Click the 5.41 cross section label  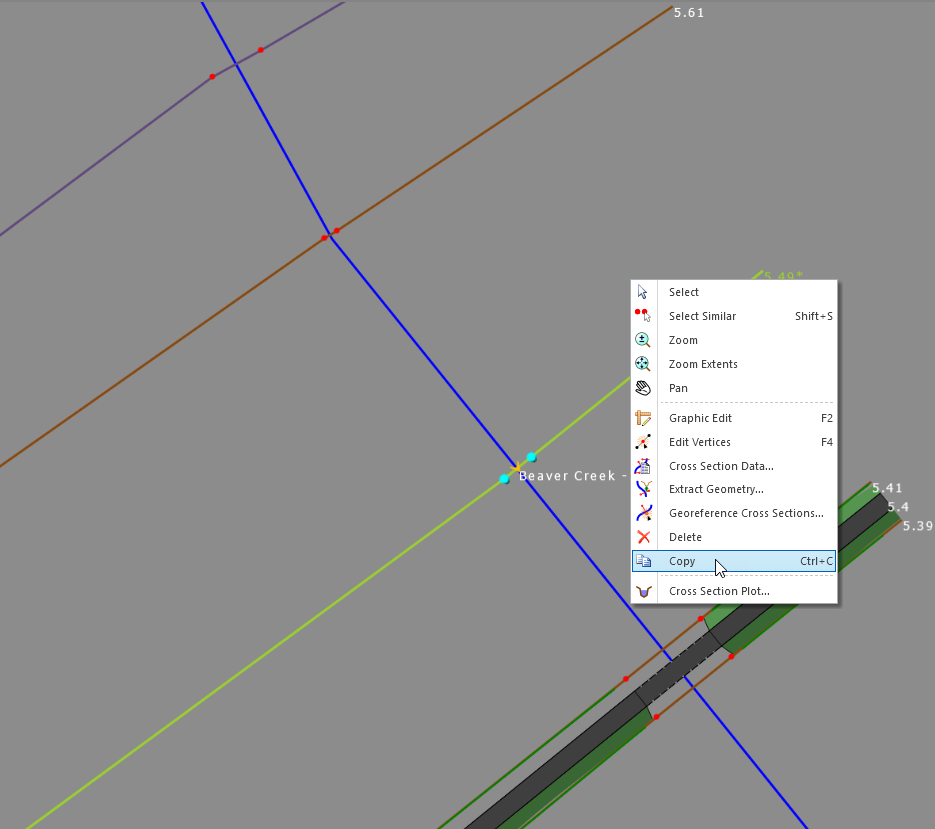pyautogui.click(x=887, y=488)
